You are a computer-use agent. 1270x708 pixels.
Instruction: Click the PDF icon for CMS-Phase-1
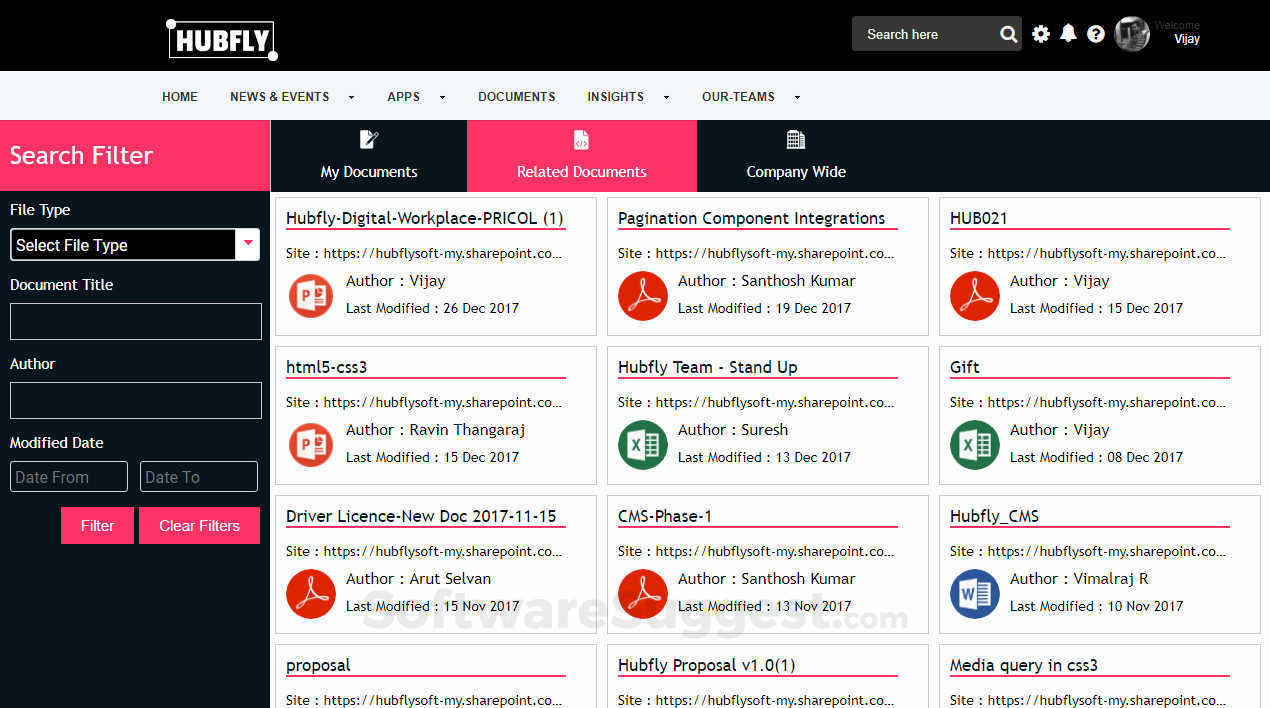click(x=642, y=594)
